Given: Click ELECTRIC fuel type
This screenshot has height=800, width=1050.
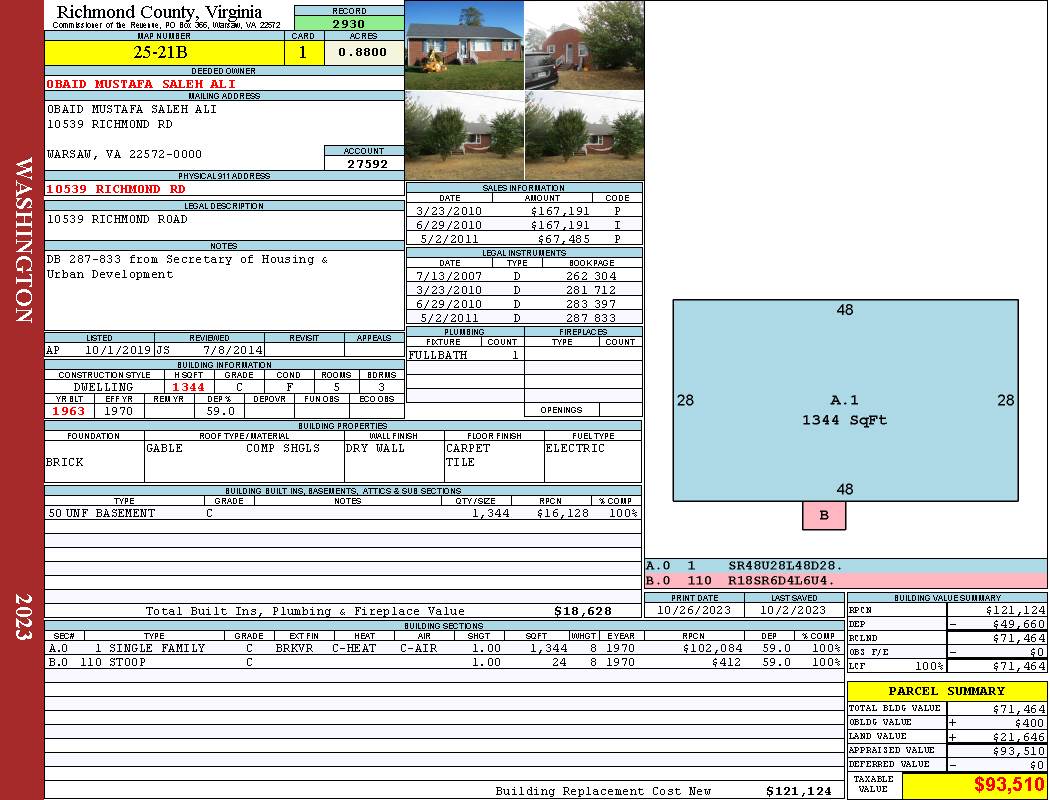Looking at the screenshot, I should point(575,448).
